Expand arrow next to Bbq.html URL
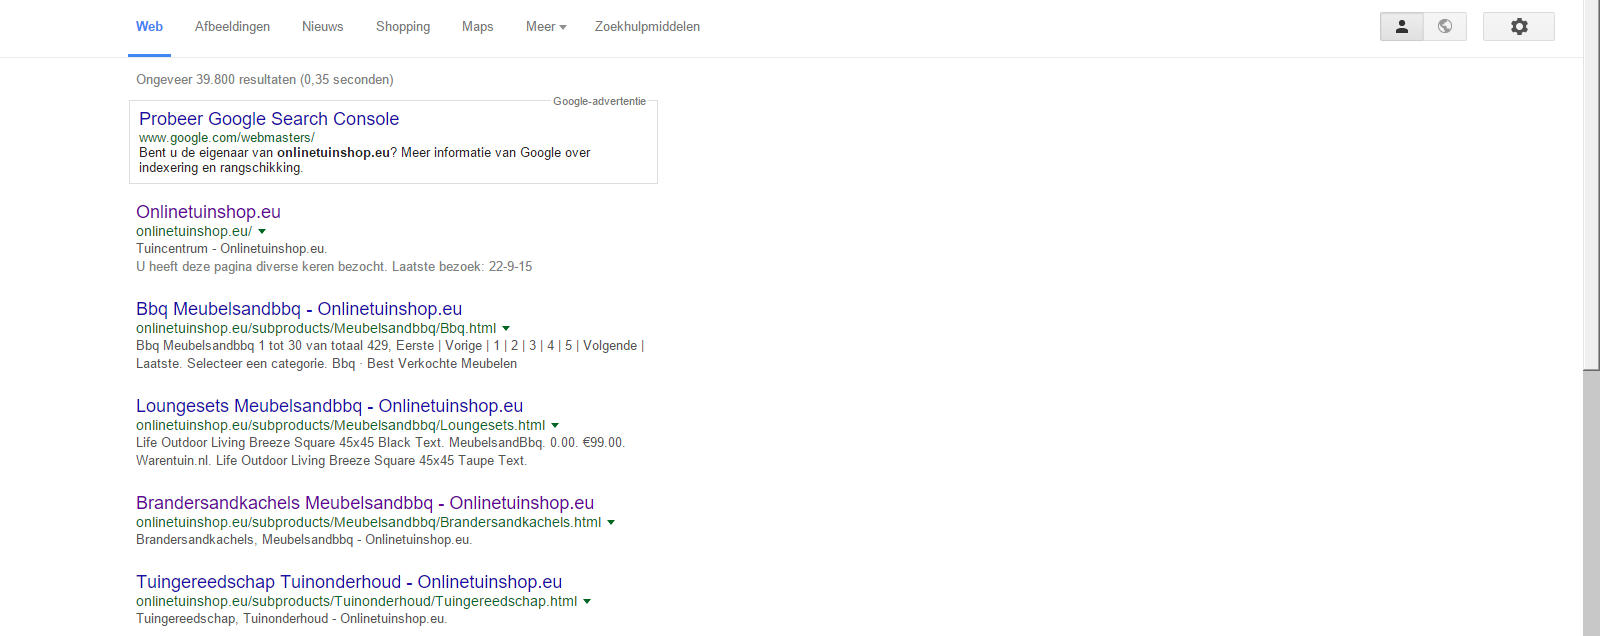 pyautogui.click(x=506, y=329)
